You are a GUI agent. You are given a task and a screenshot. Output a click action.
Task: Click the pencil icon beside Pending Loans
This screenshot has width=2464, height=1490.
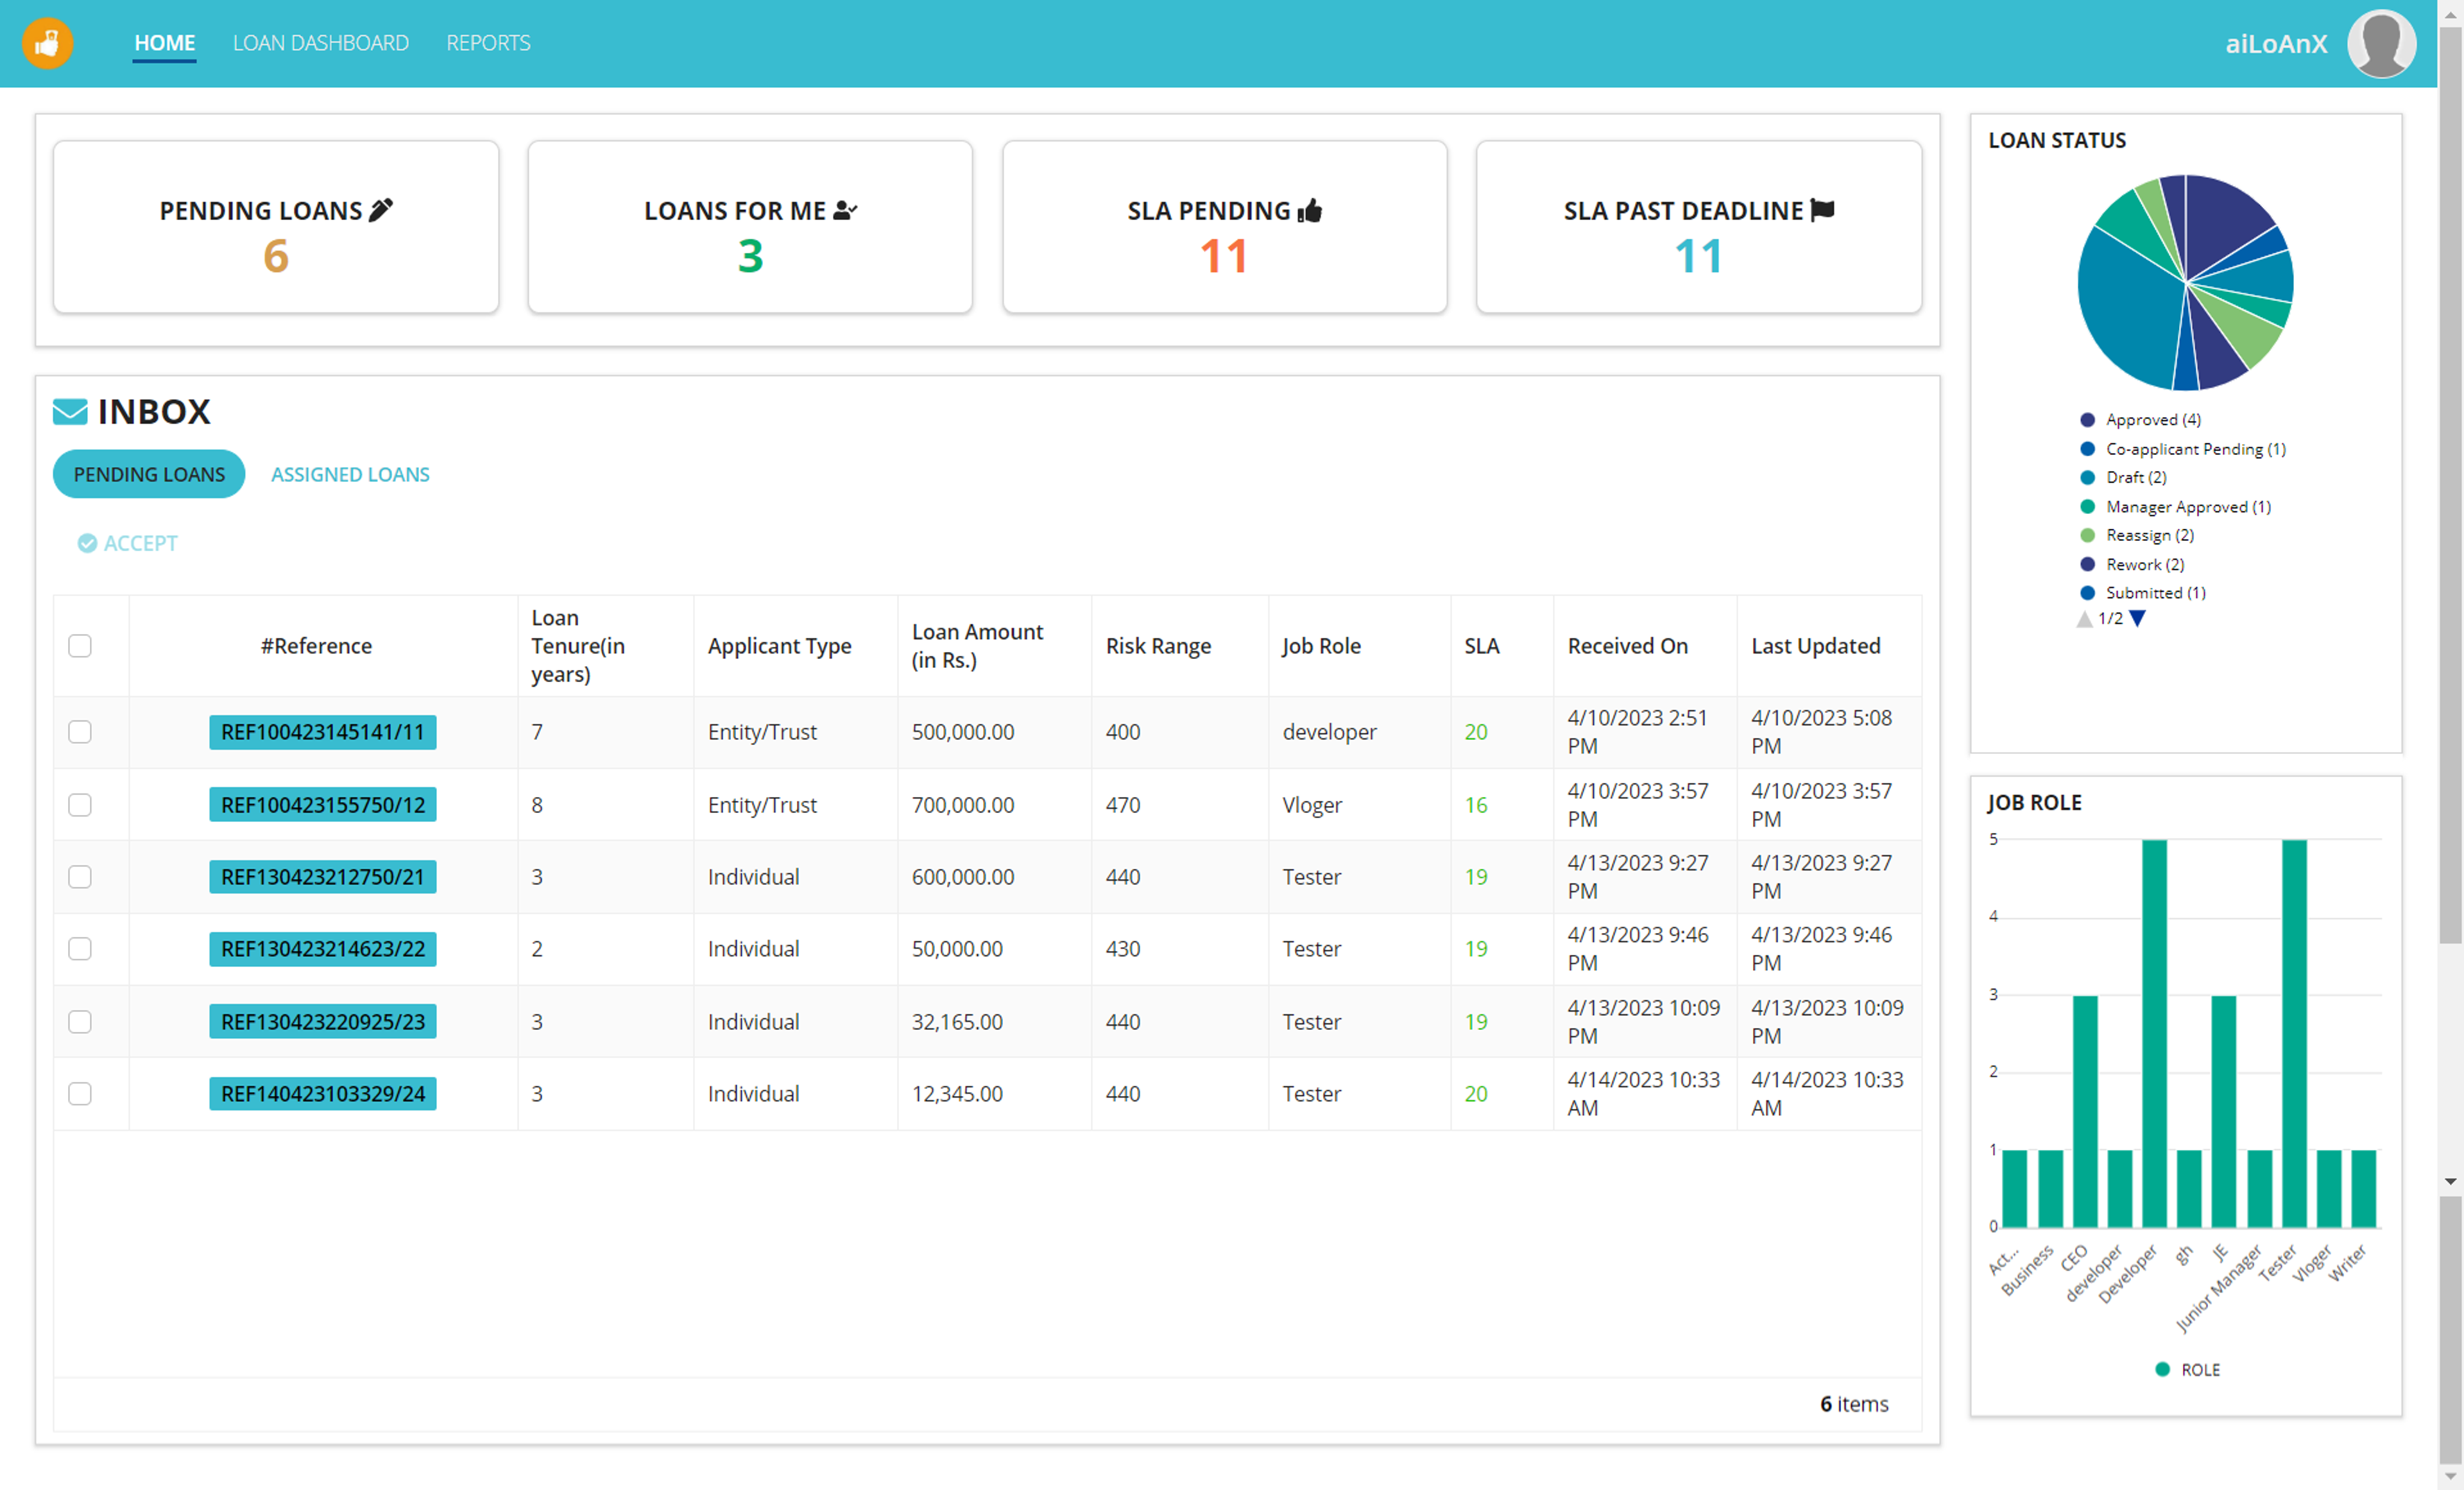(x=381, y=210)
